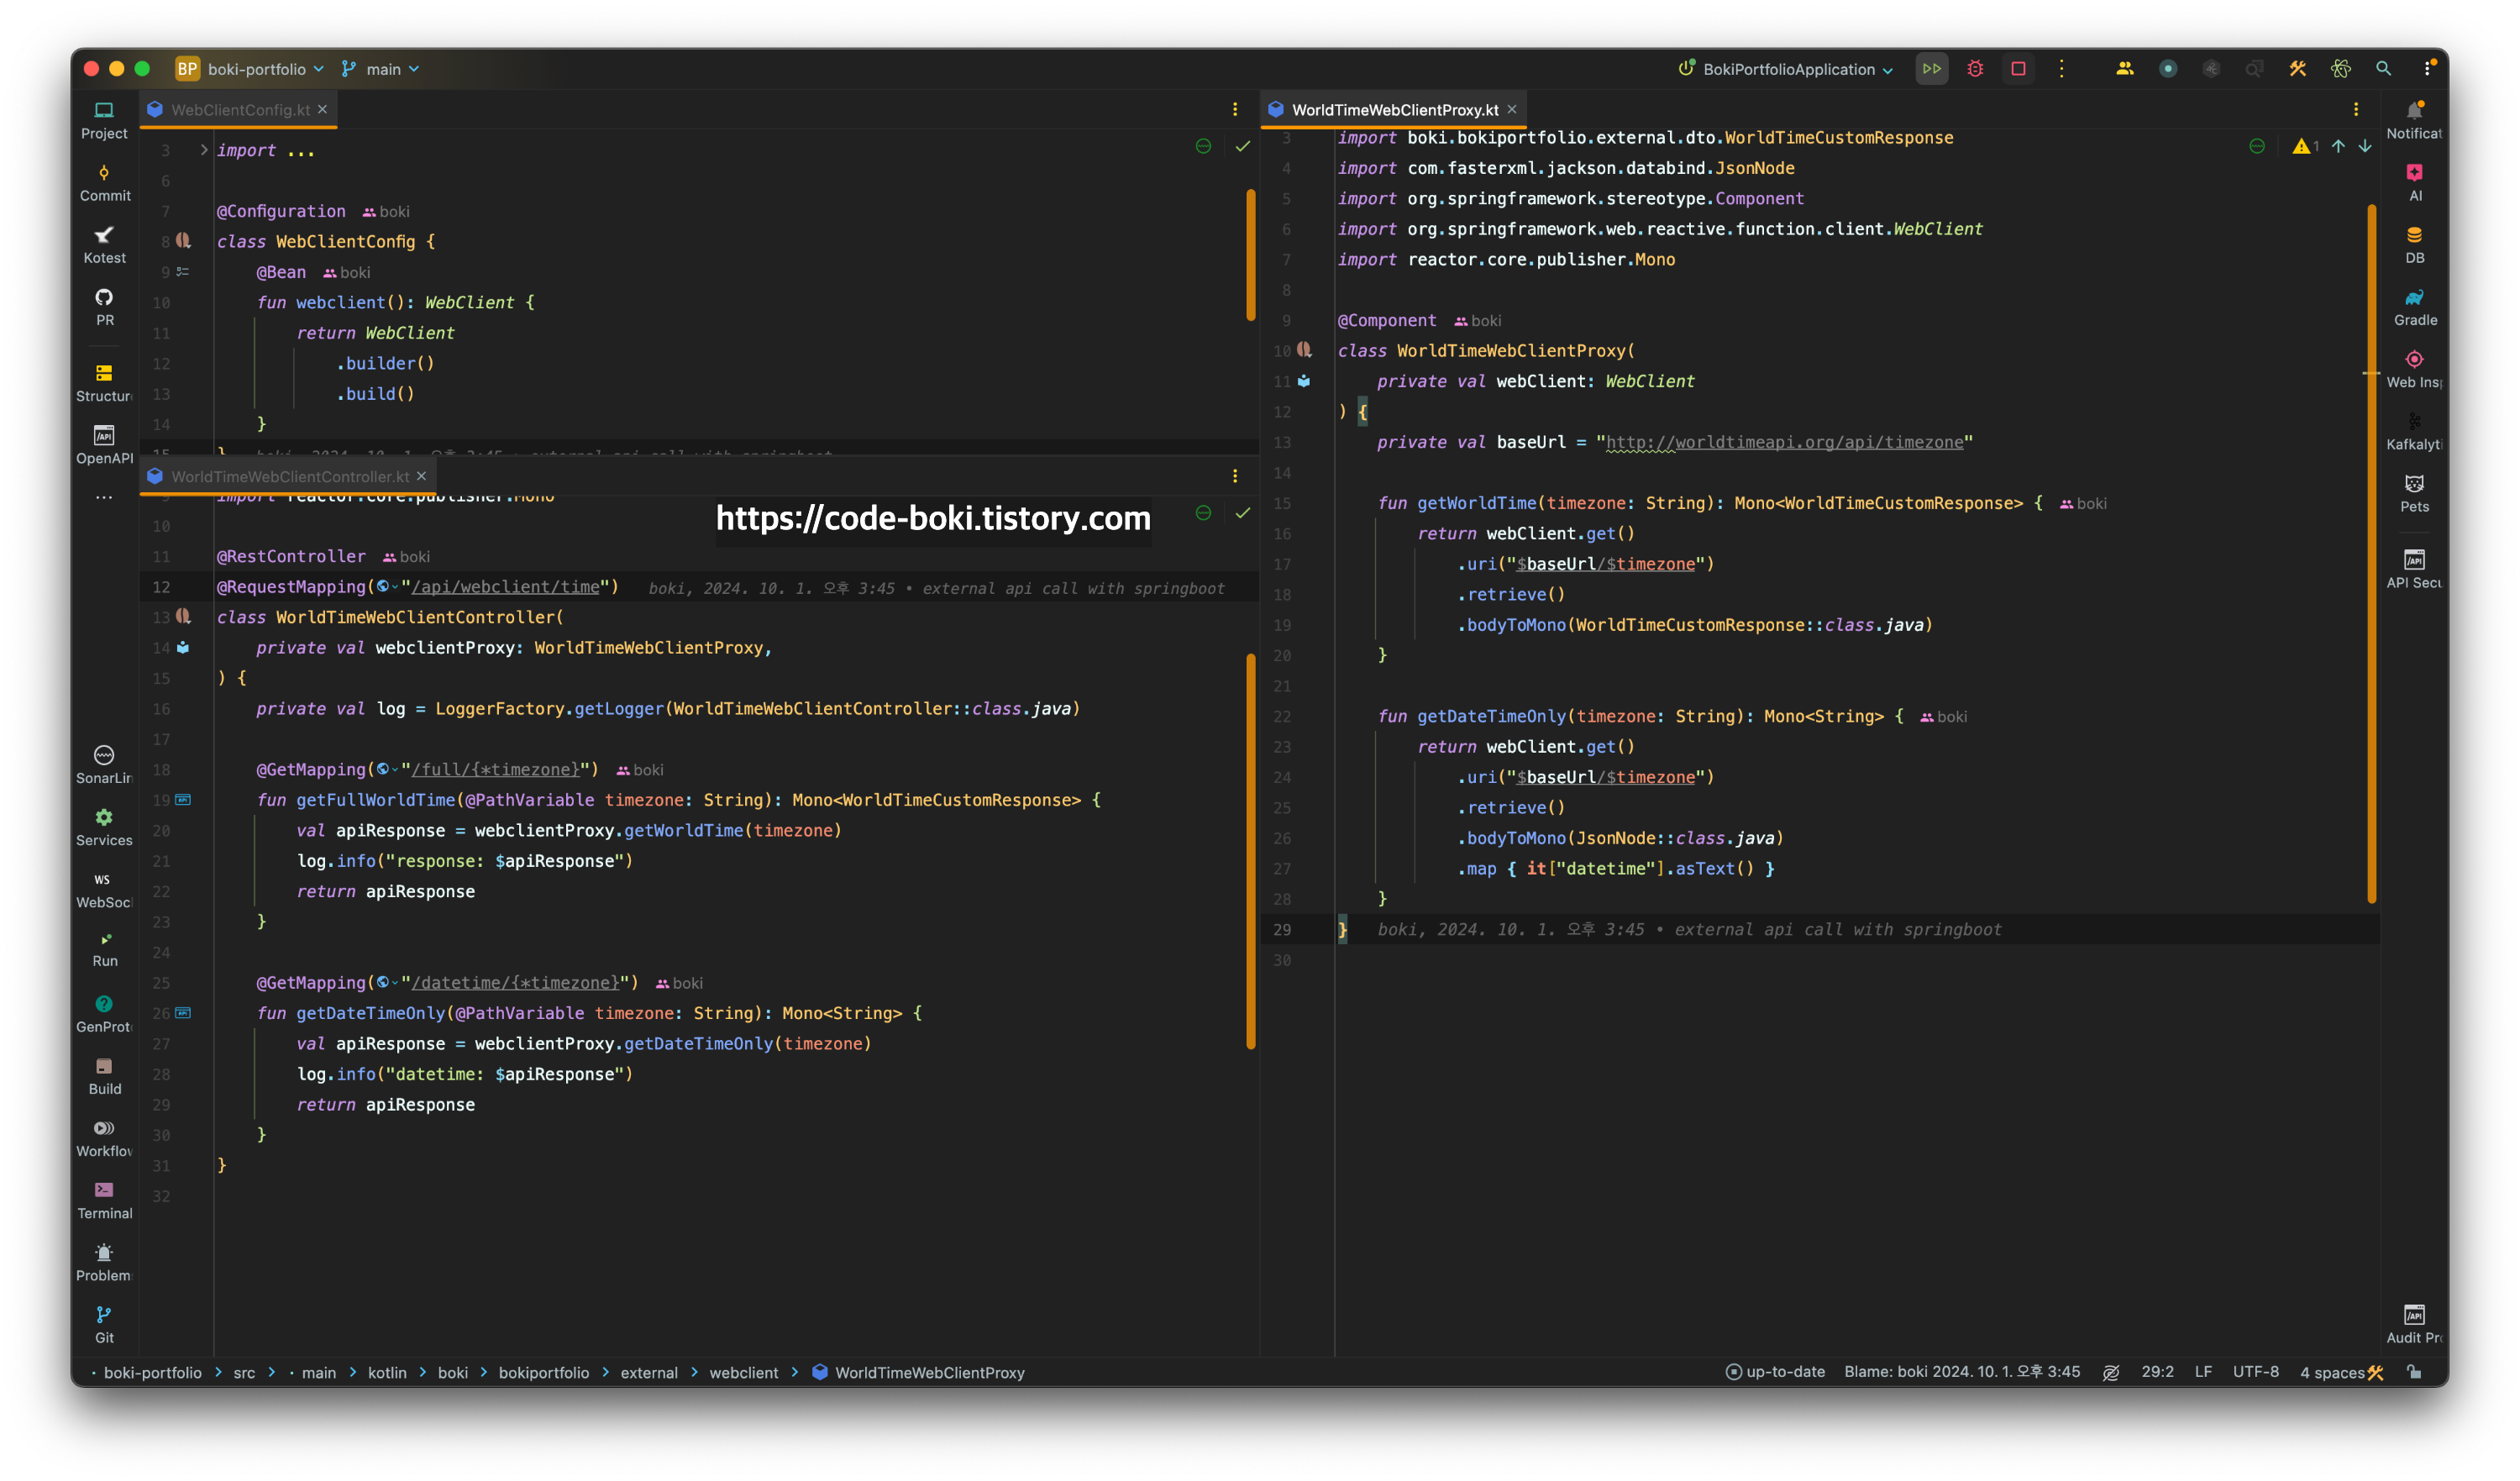
Task: Toggle the reader mode icon in WebClientConfig editor
Action: click(1203, 147)
